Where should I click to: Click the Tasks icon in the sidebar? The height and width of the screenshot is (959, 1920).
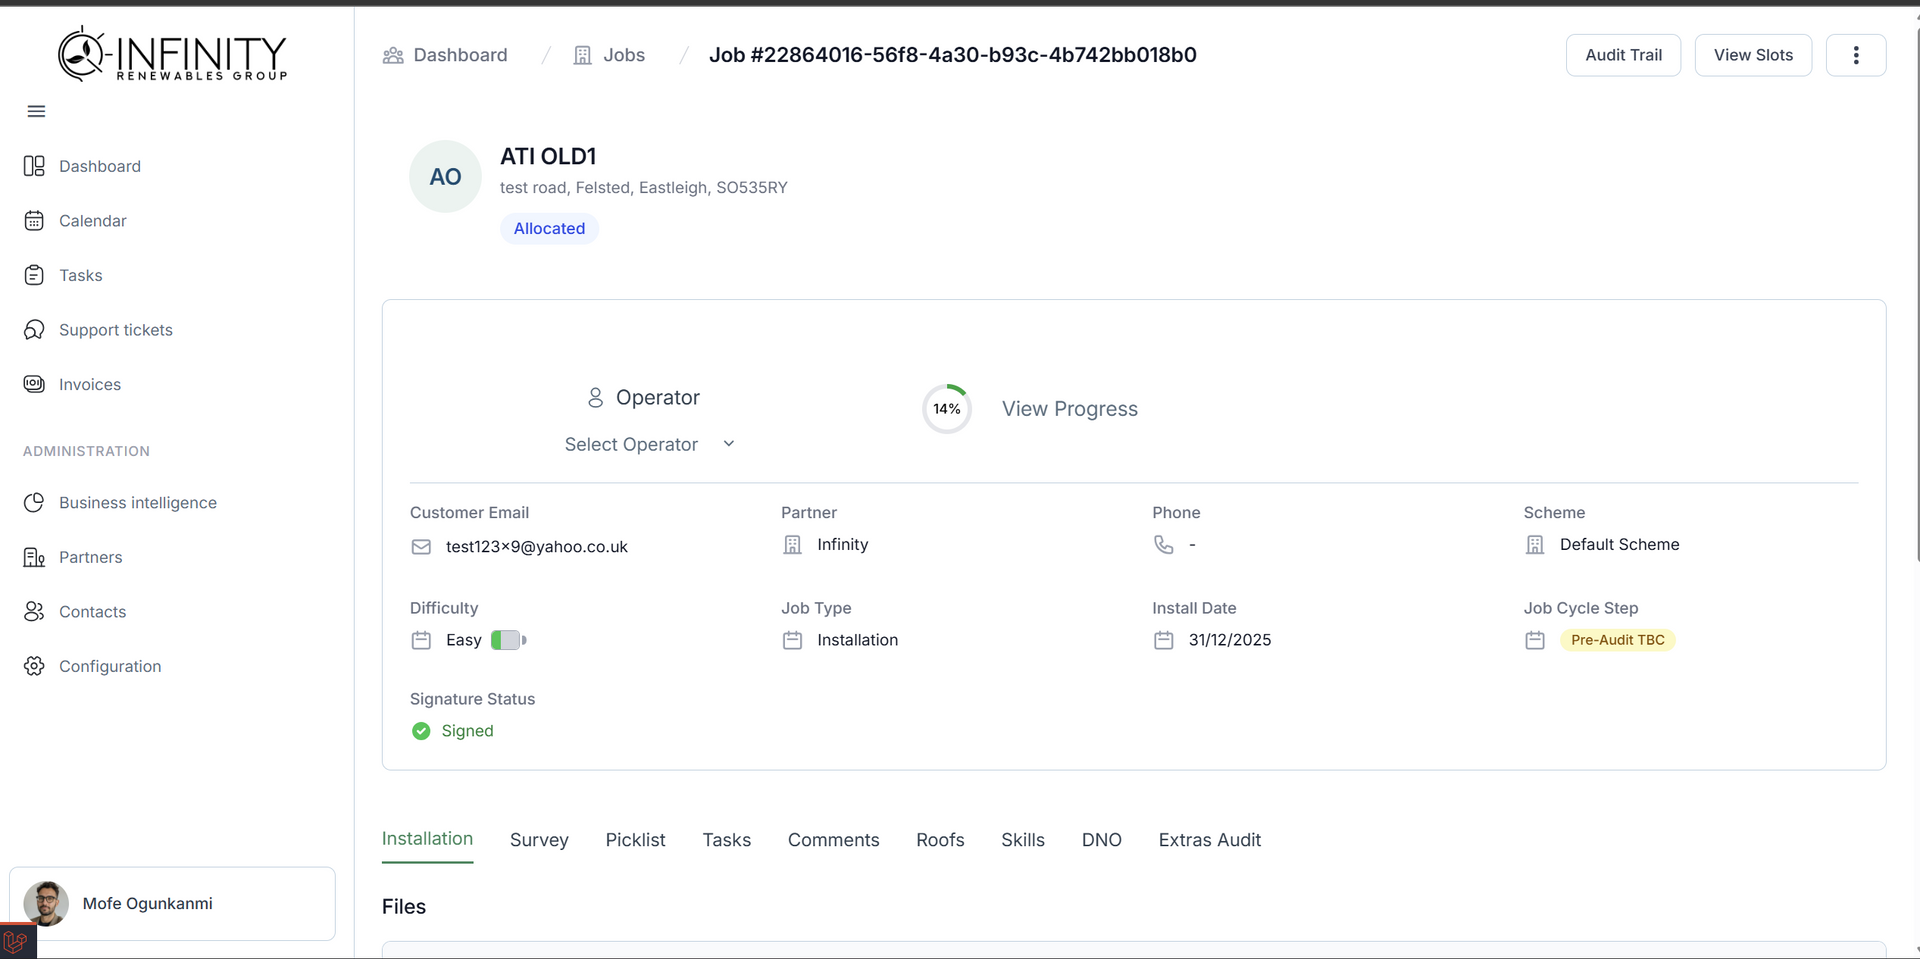pyautogui.click(x=34, y=274)
